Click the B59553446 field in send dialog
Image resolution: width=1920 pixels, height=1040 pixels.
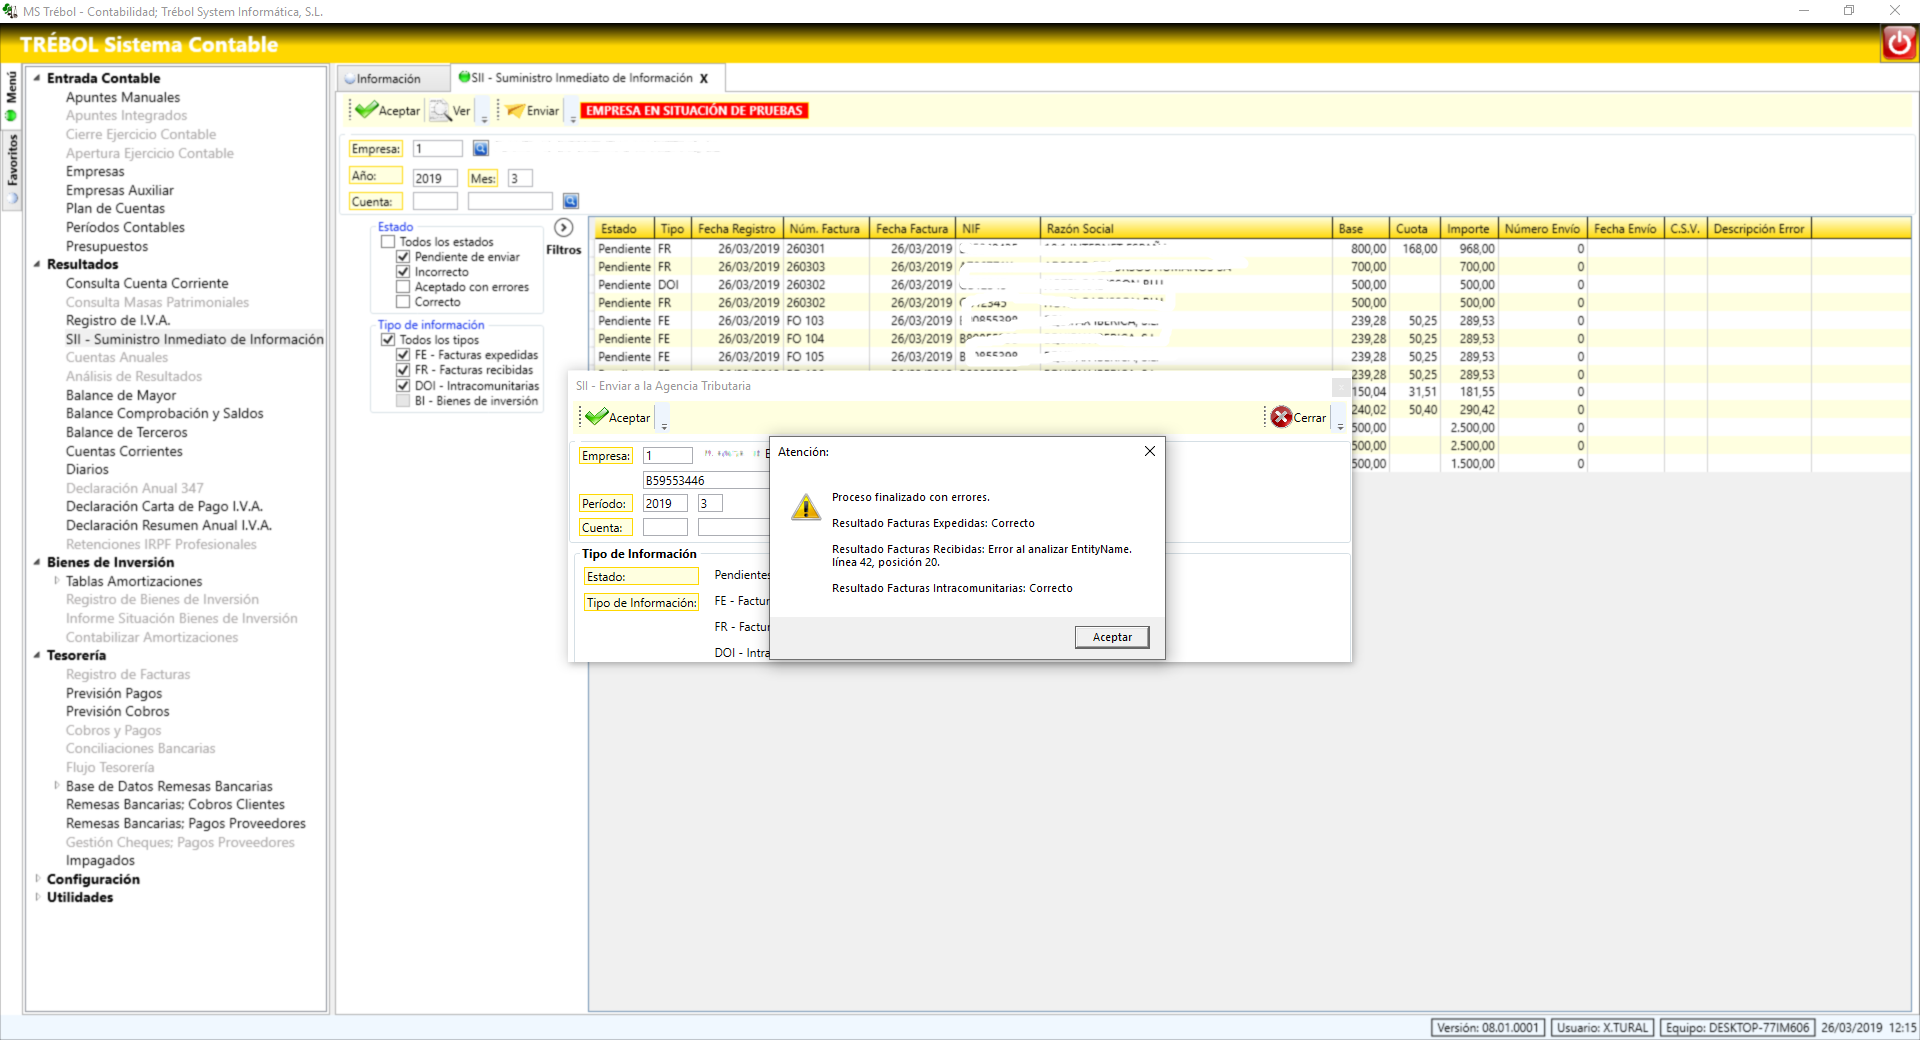[x=705, y=480]
